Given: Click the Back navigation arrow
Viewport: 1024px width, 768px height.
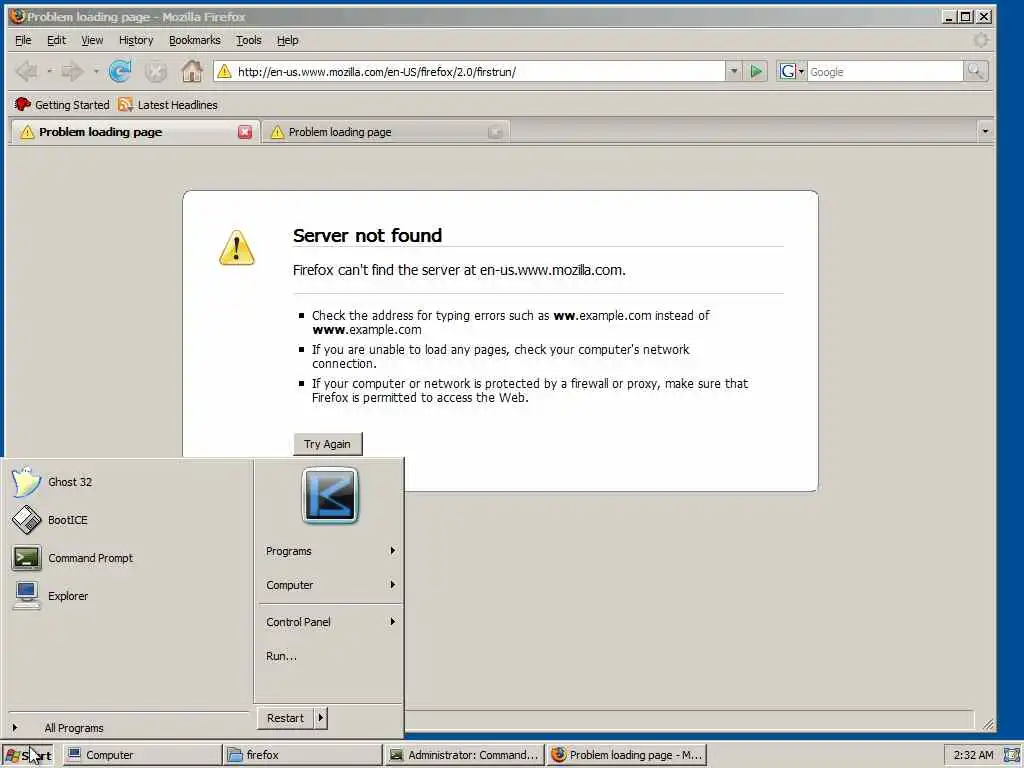Looking at the screenshot, I should (x=27, y=71).
